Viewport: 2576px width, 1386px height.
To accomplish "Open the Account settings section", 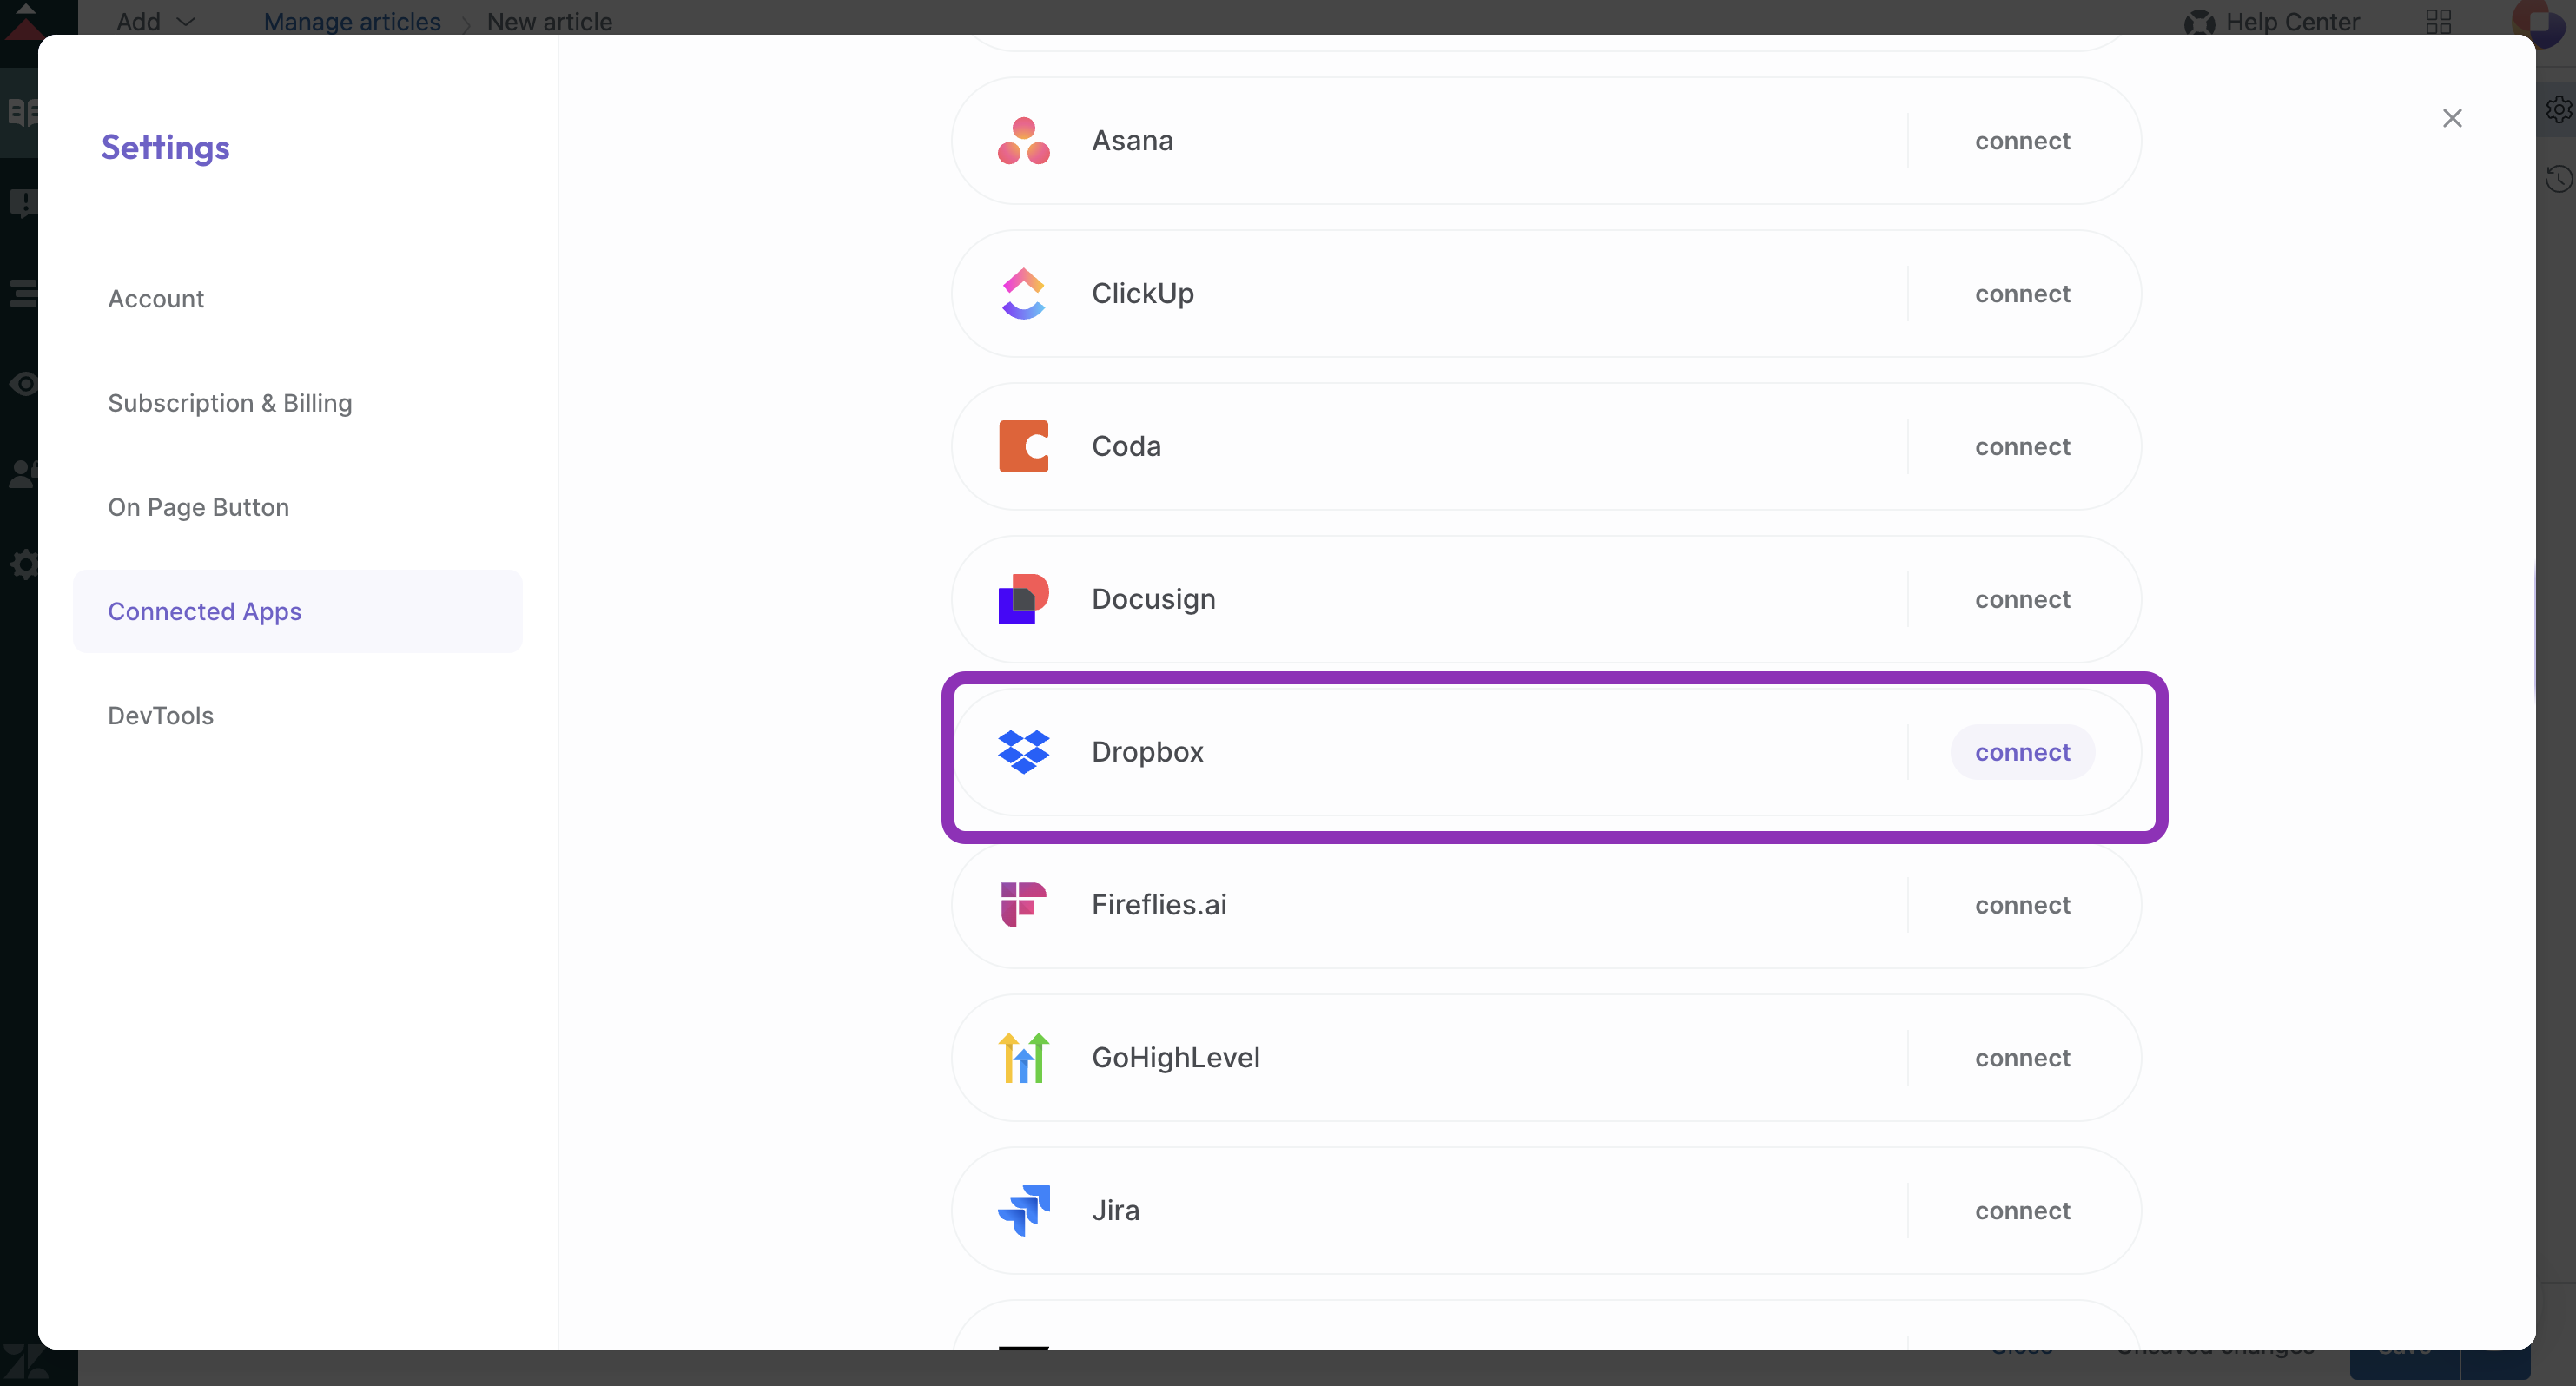I will [297, 299].
